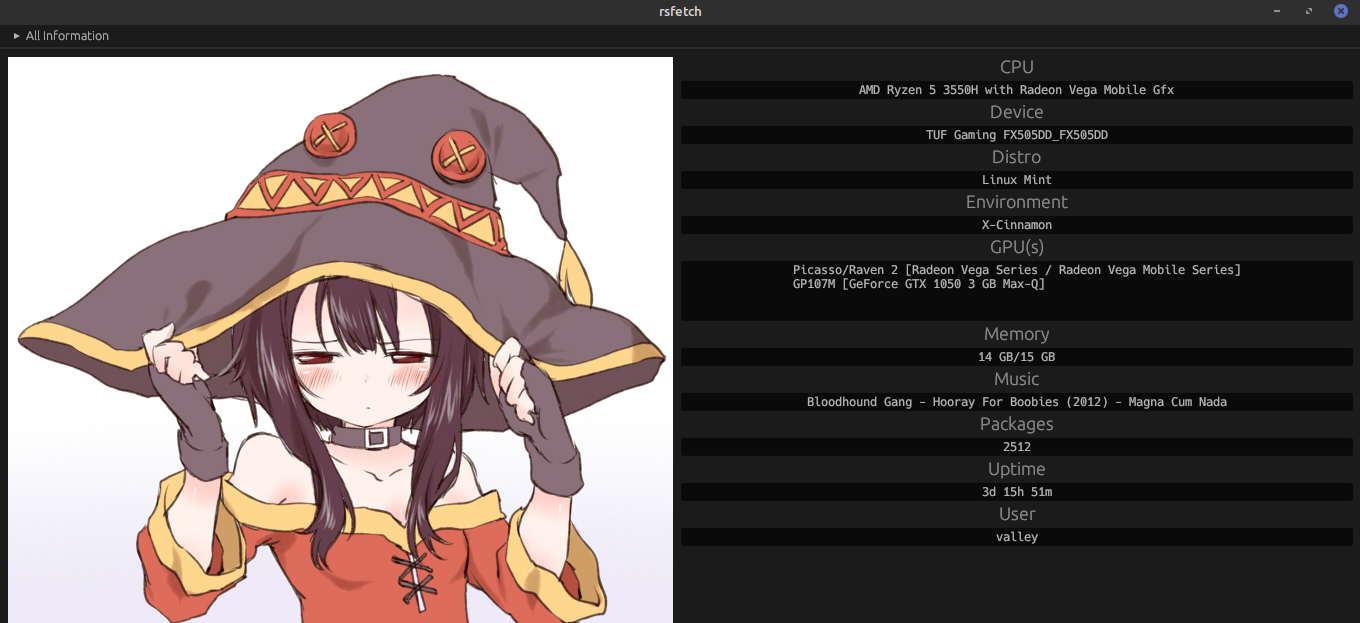1360x623 pixels.
Task: Close the rsfetch window
Action: coord(1341,11)
